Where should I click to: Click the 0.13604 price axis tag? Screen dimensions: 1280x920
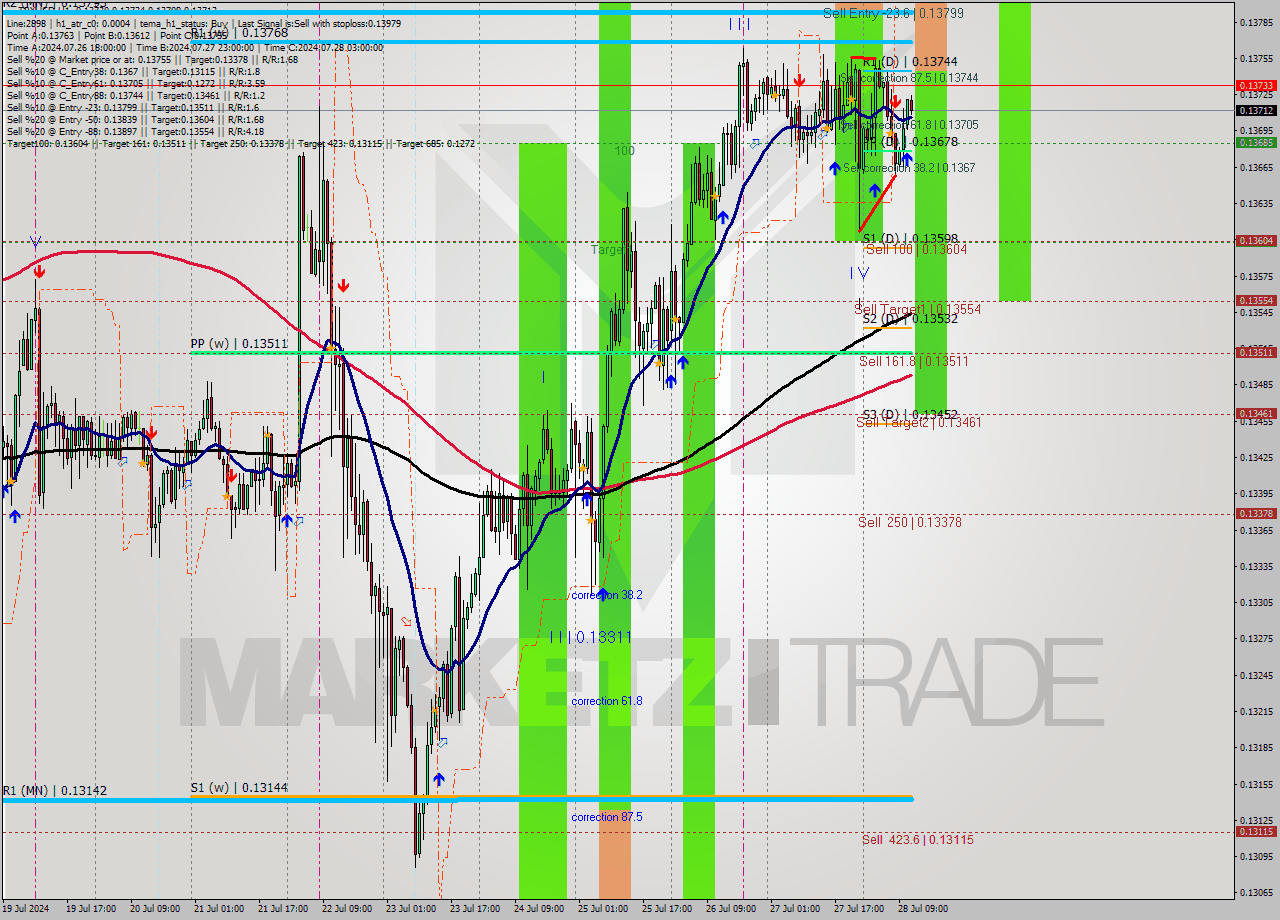(x=1256, y=241)
